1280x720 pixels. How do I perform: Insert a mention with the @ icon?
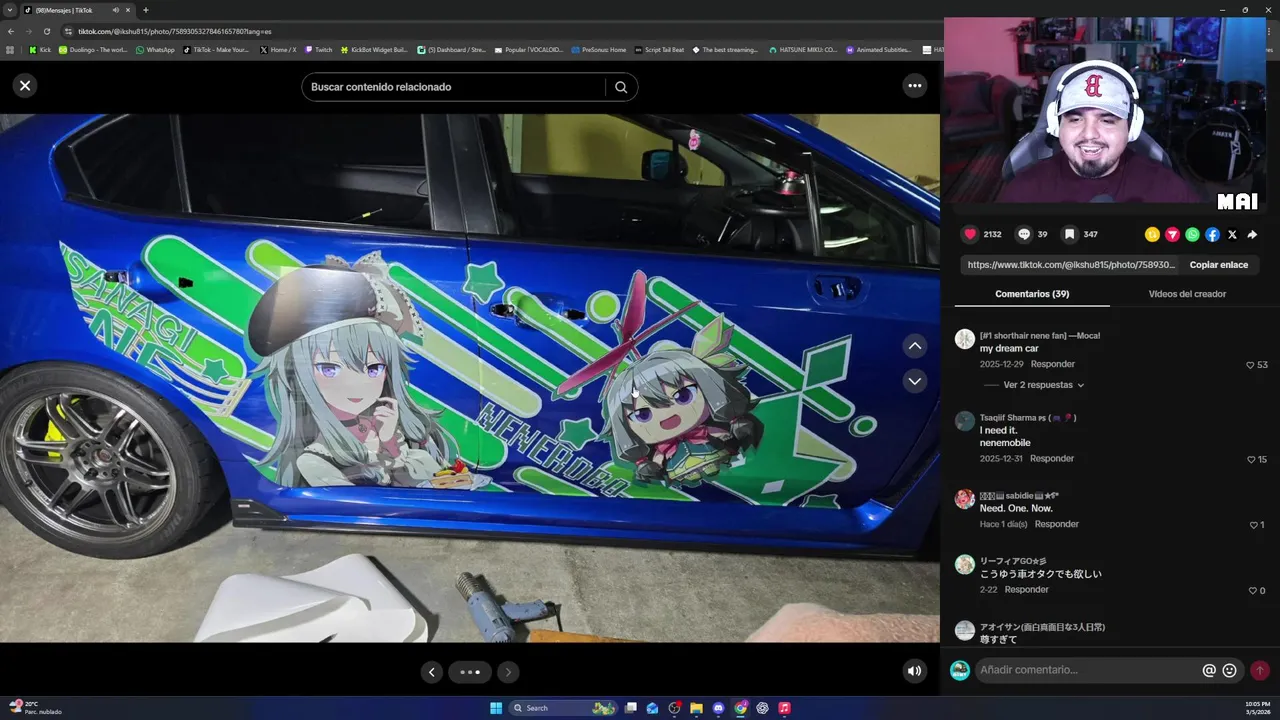pos(1209,671)
